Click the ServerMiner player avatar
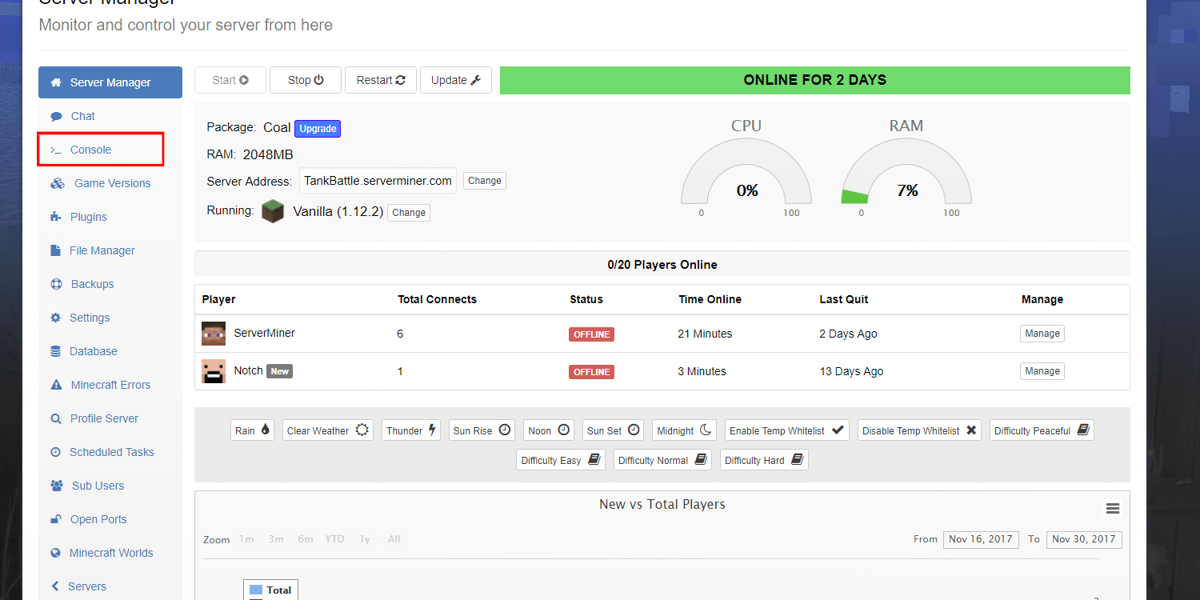The width and height of the screenshot is (1200, 600). pyautogui.click(x=213, y=334)
